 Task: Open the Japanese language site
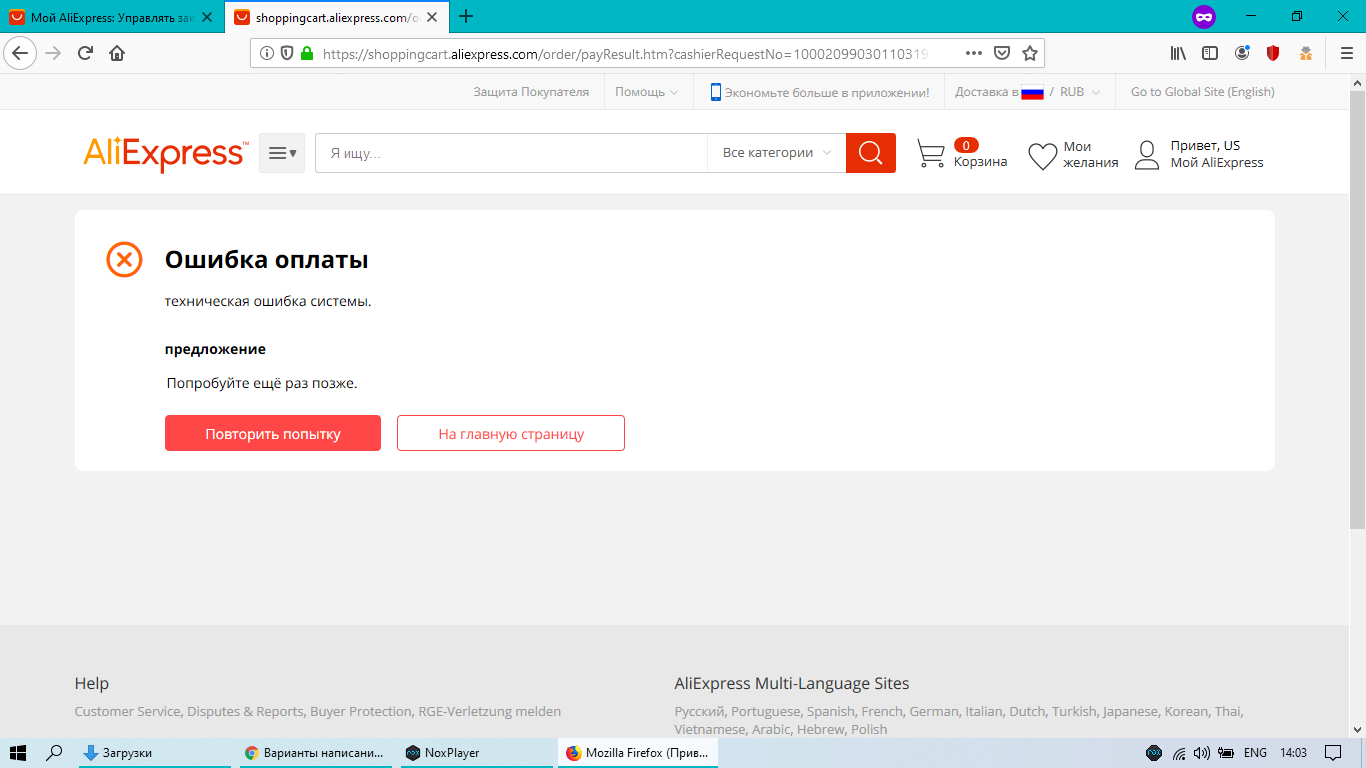(x=1130, y=712)
